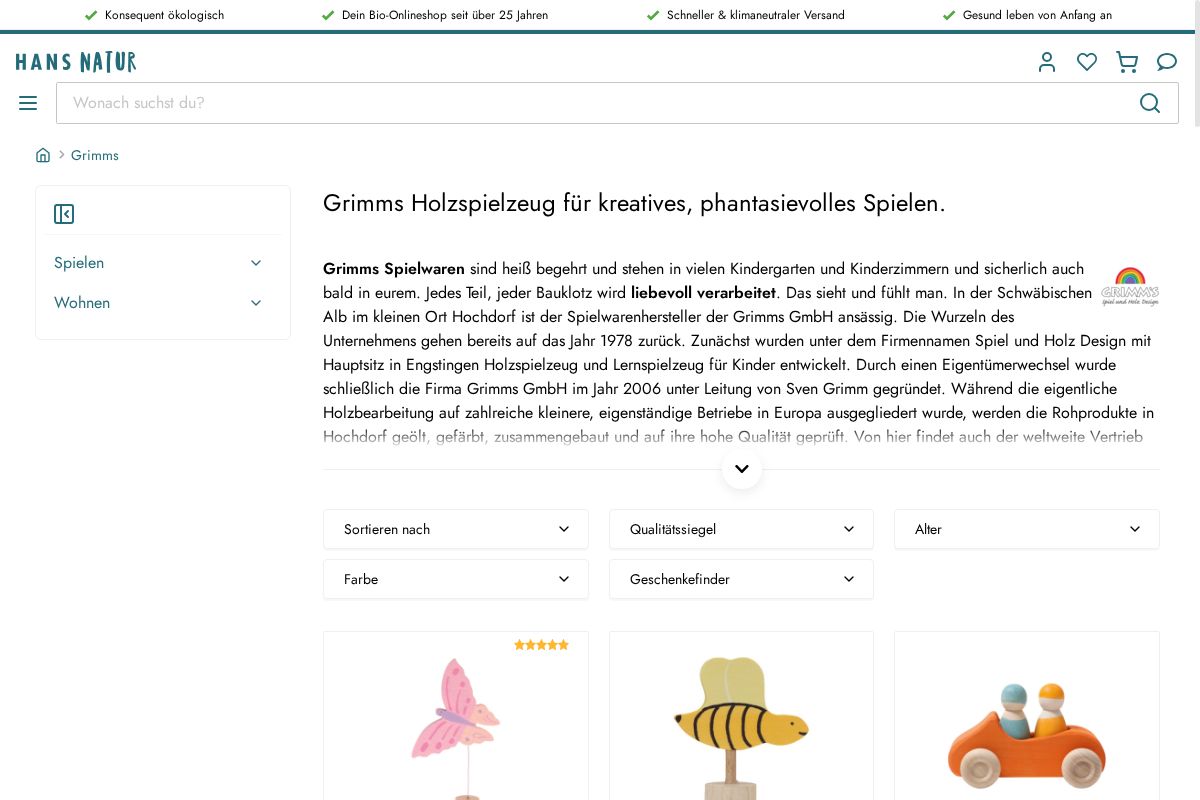Click the bold 'Grimms Spielwaren' text
The width and height of the screenshot is (1200, 800).
point(394,268)
